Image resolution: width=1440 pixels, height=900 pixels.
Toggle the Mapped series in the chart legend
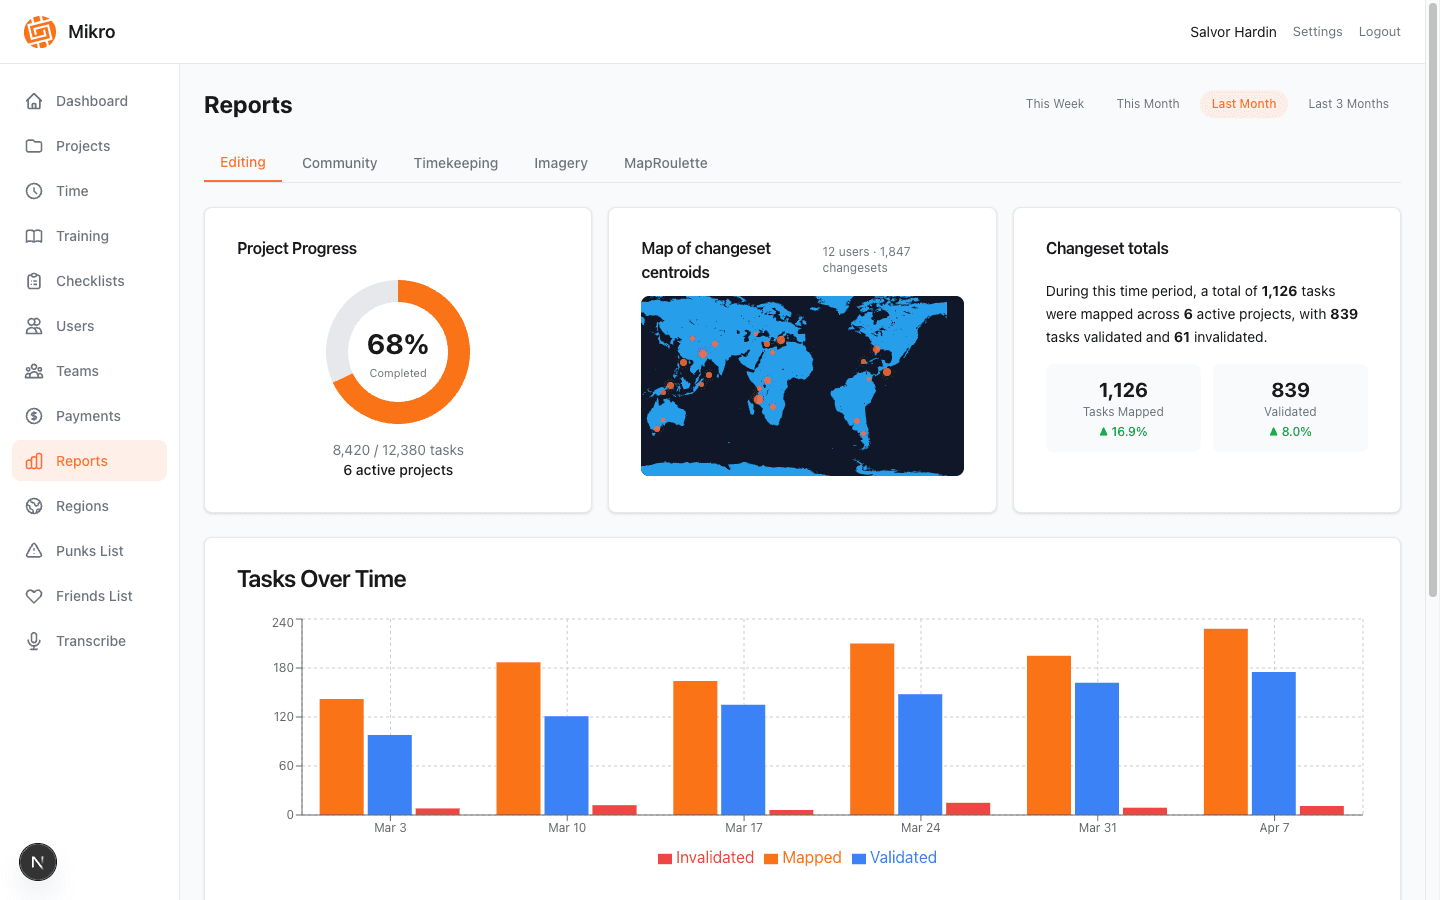coord(802,857)
